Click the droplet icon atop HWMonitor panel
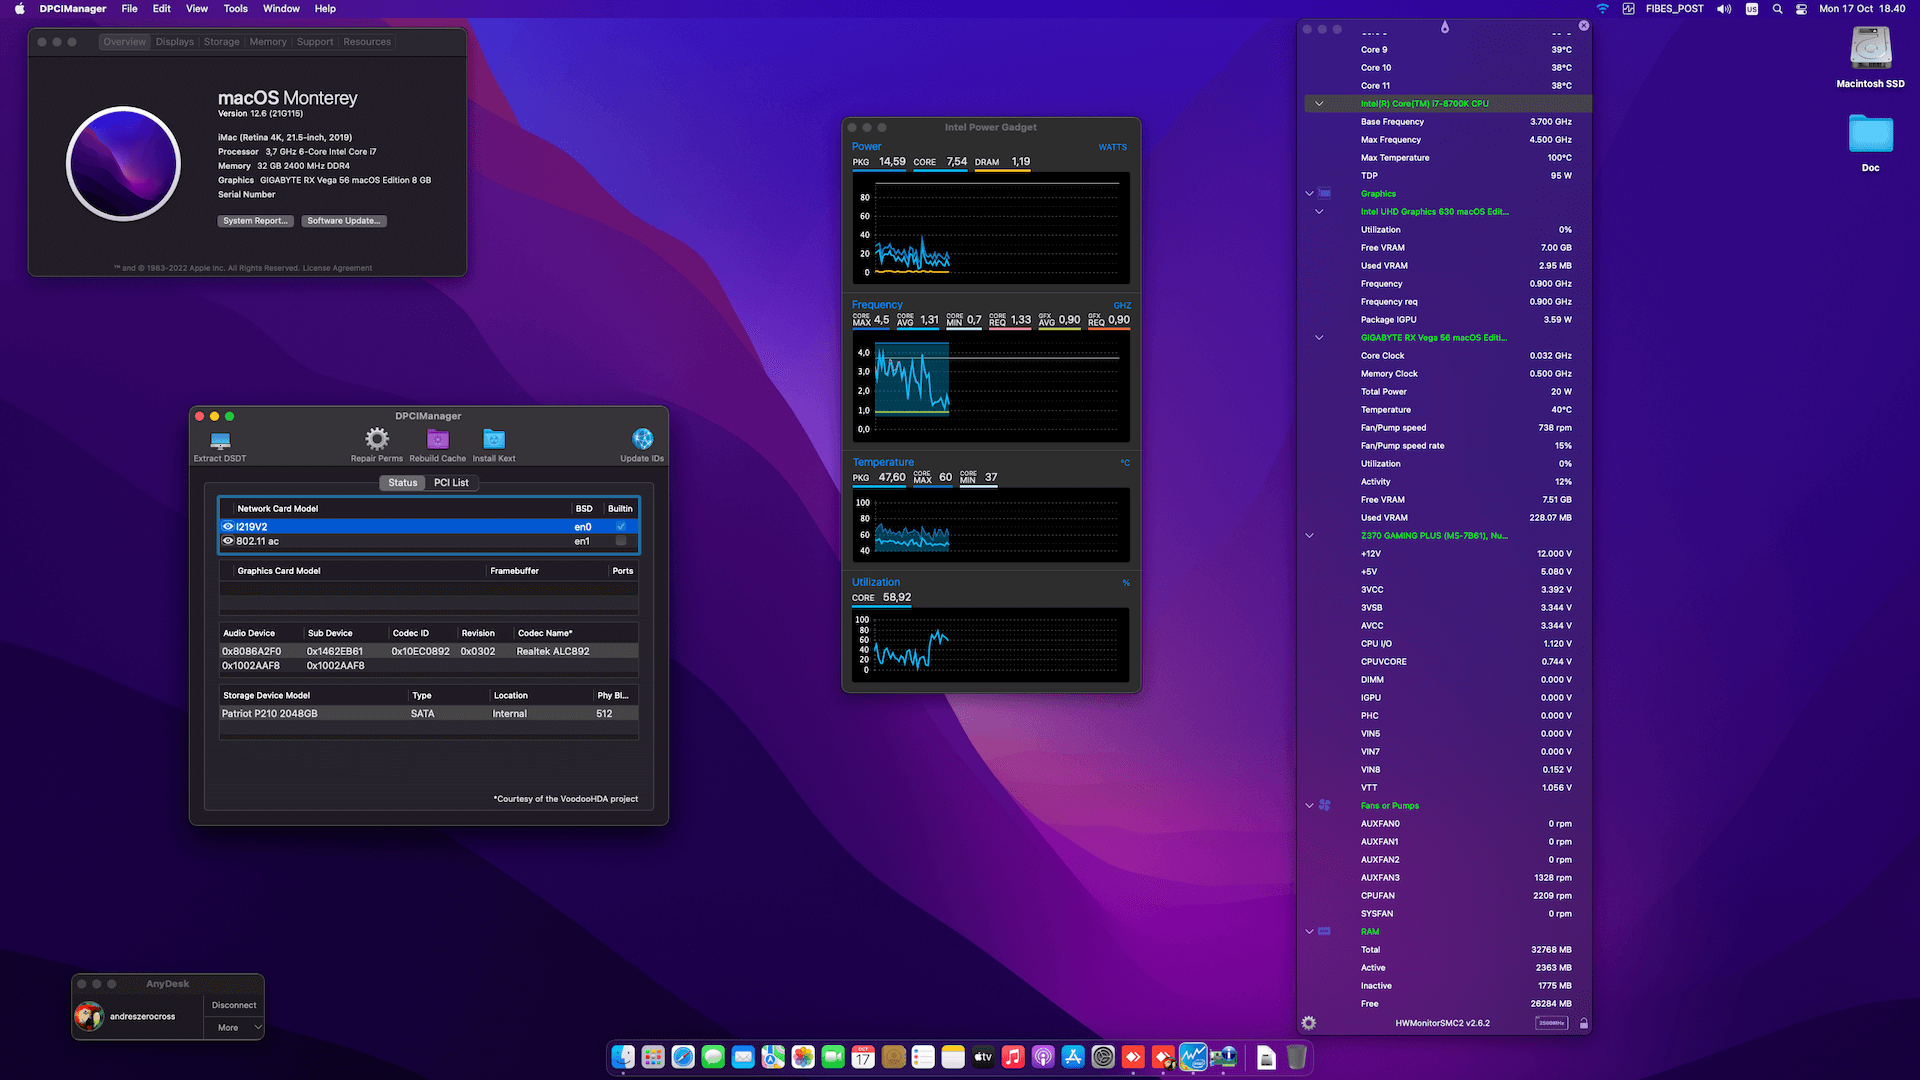This screenshot has width=1920, height=1080. click(x=1445, y=27)
